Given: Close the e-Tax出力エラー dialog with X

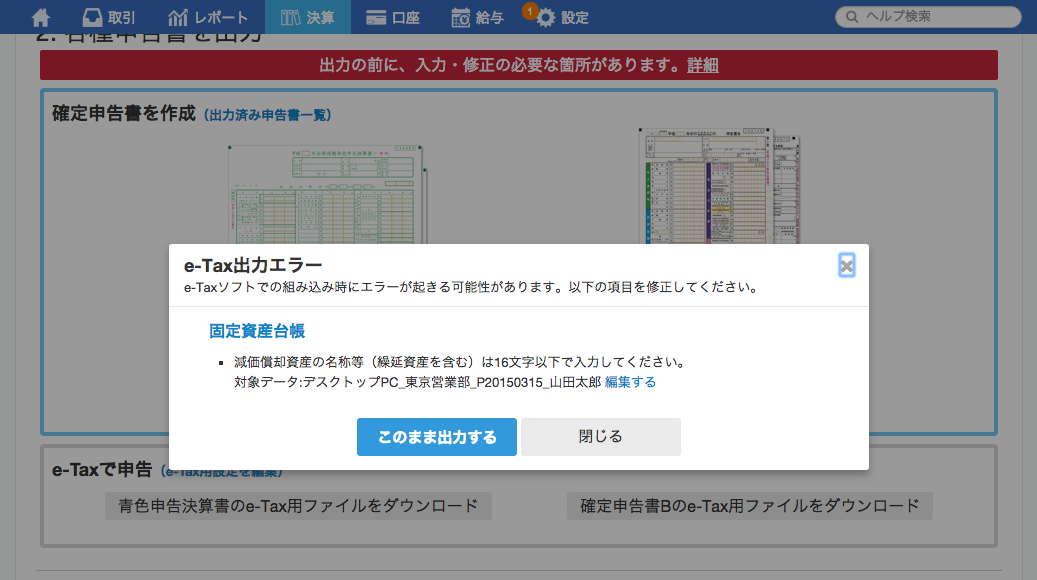Looking at the screenshot, I should click(847, 266).
